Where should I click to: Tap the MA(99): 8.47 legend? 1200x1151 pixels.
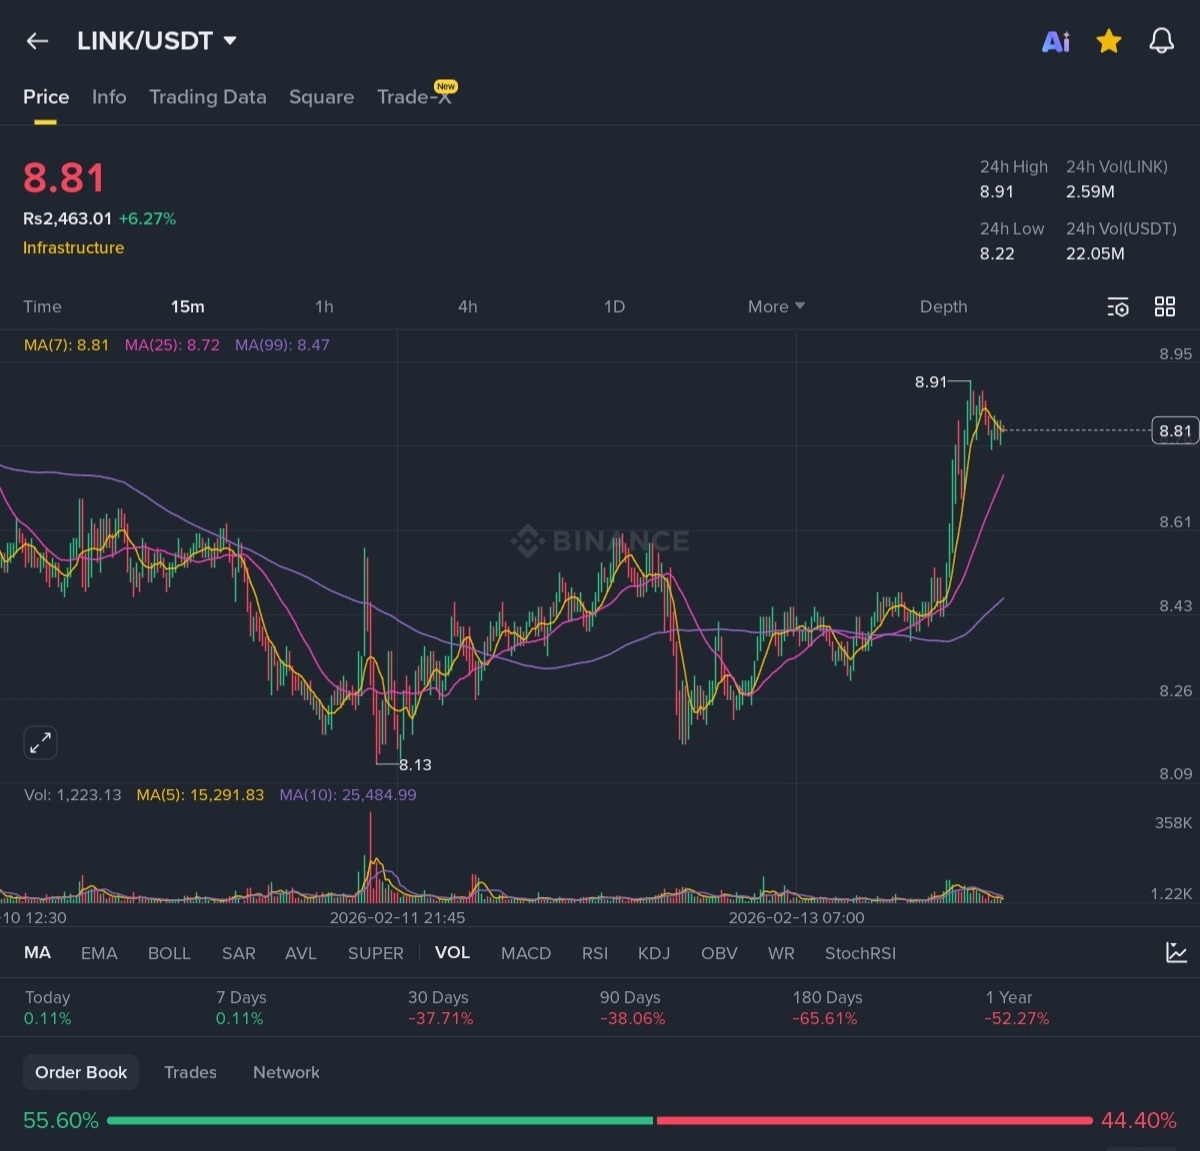click(x=282, y=345)
